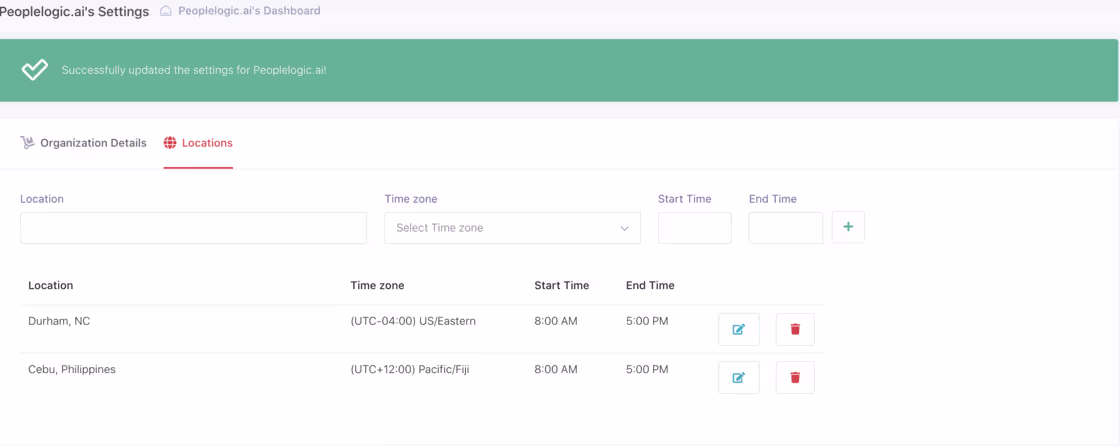Viewport: 1120px width, 446px height.
Task: Switch to Organization Details tab
Action: [84, 143]
